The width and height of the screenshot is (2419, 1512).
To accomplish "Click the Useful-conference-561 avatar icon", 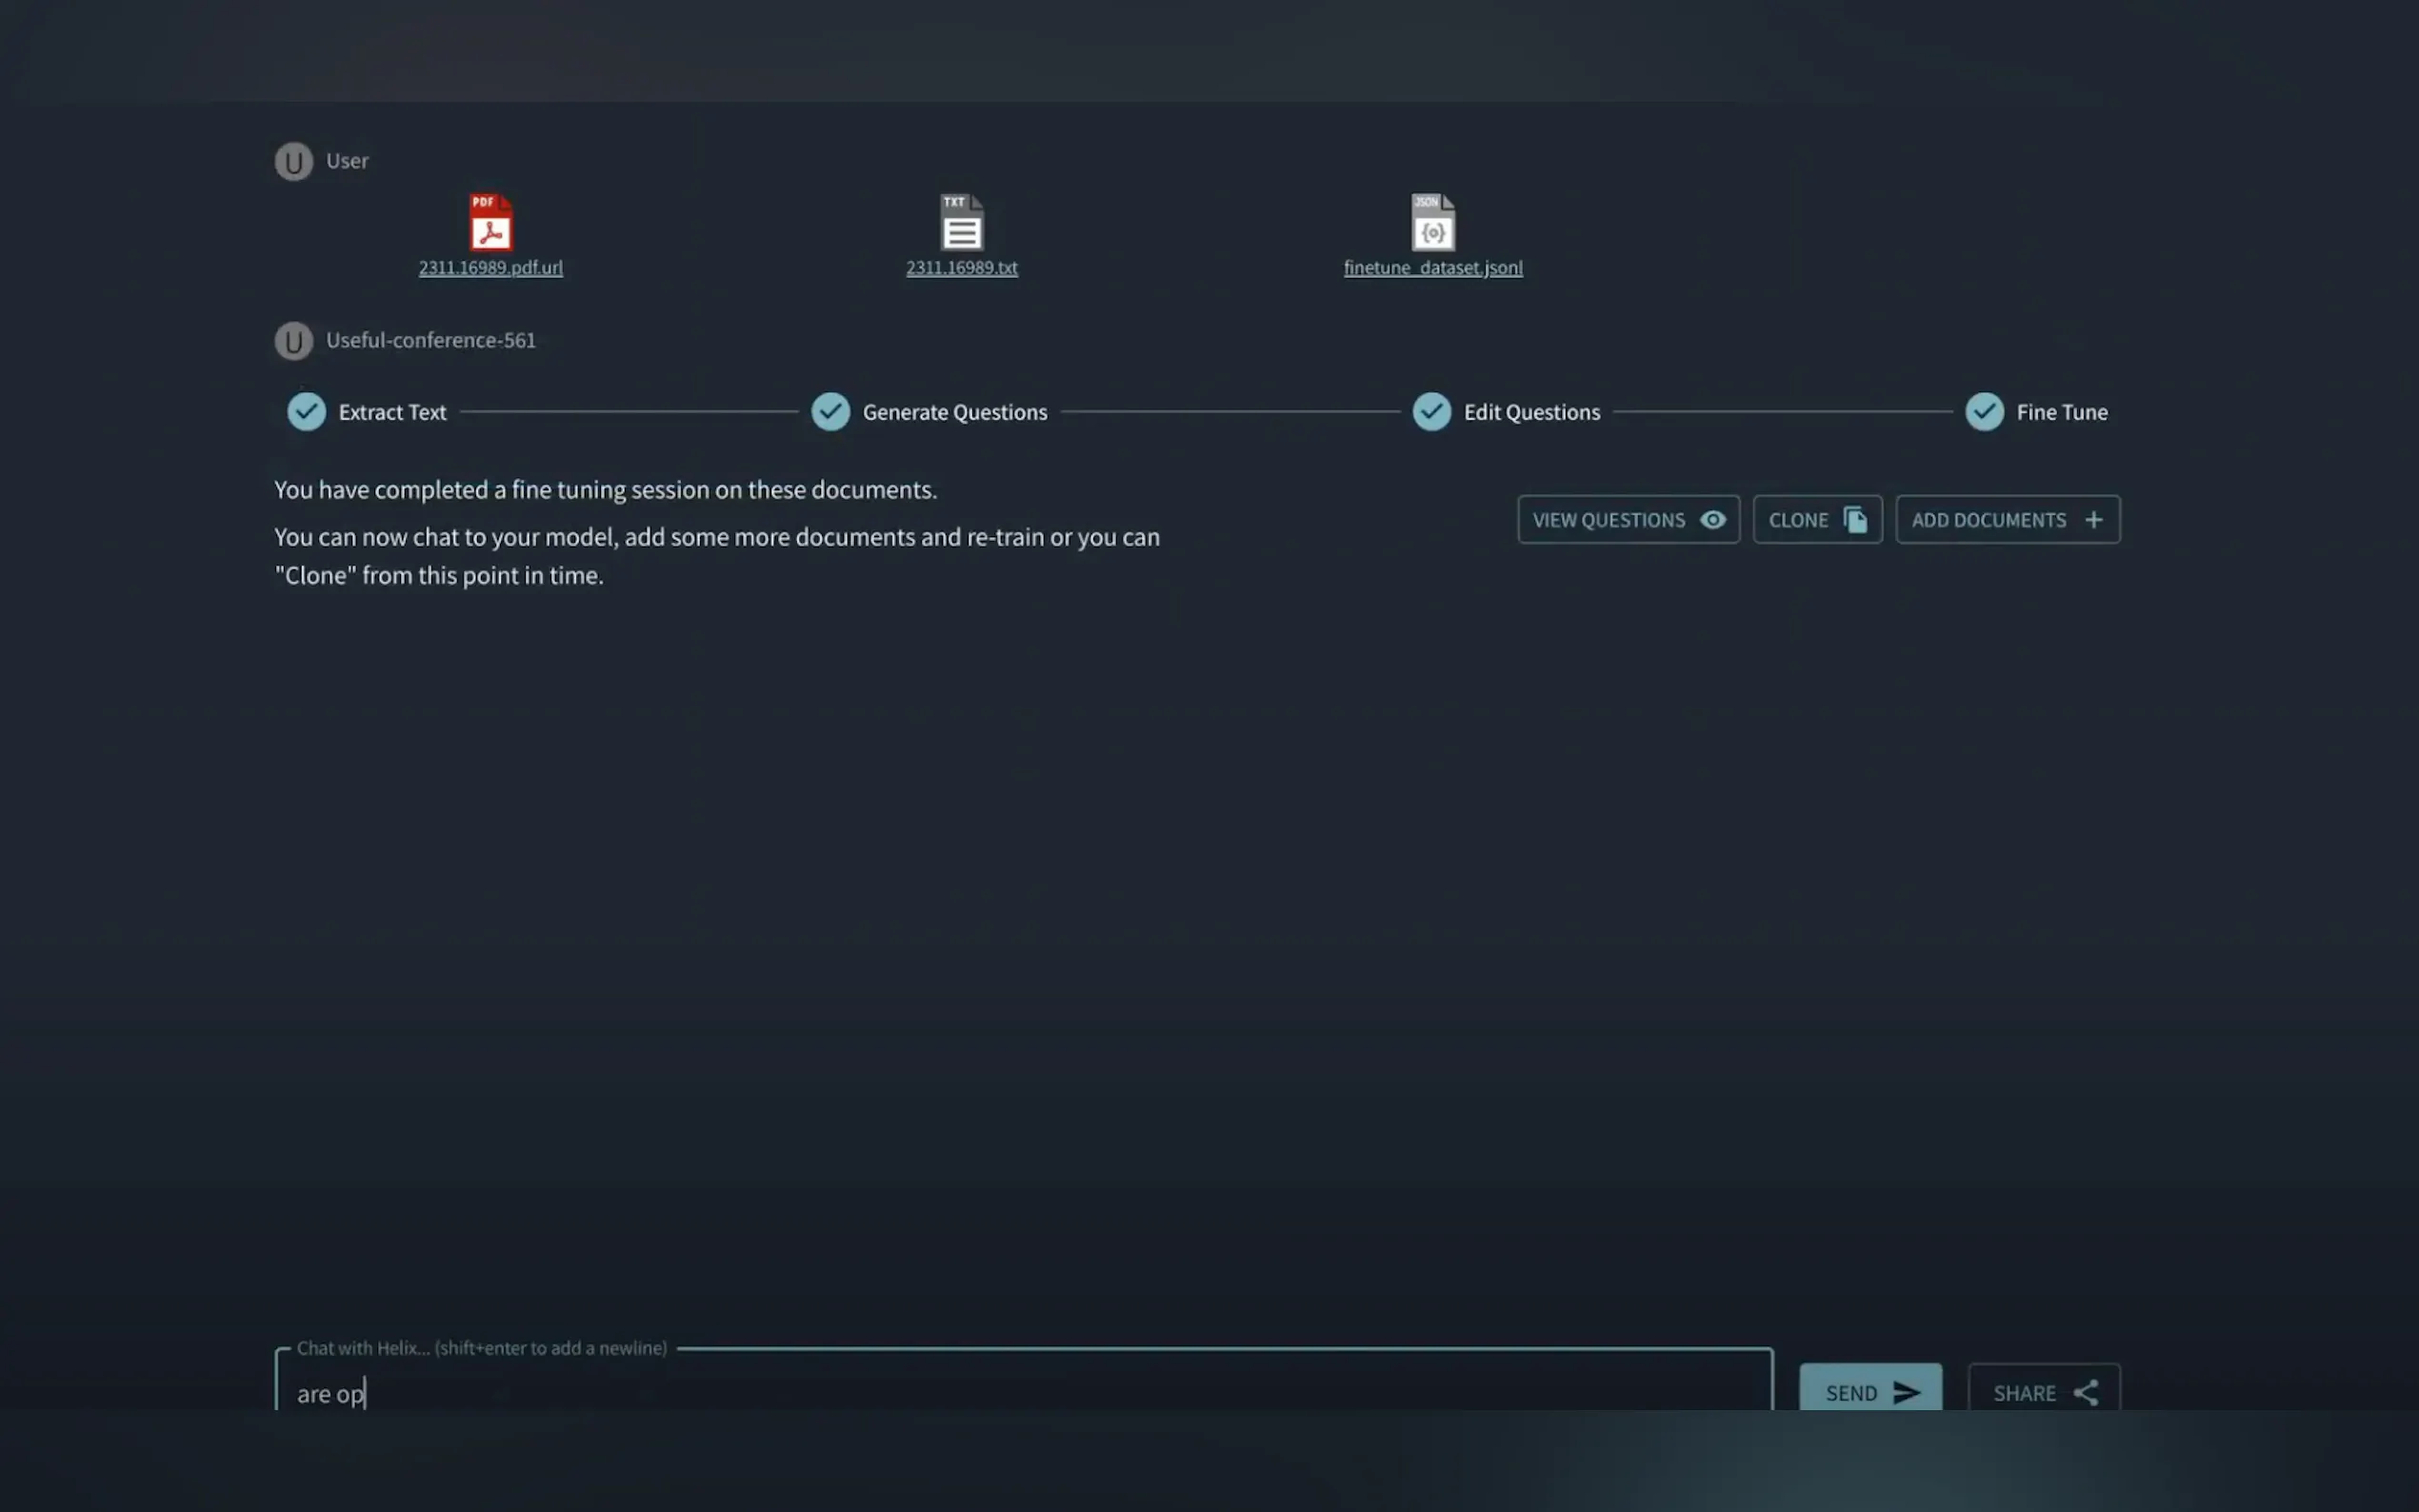I will pyautogui.click(x=294, y=341).
